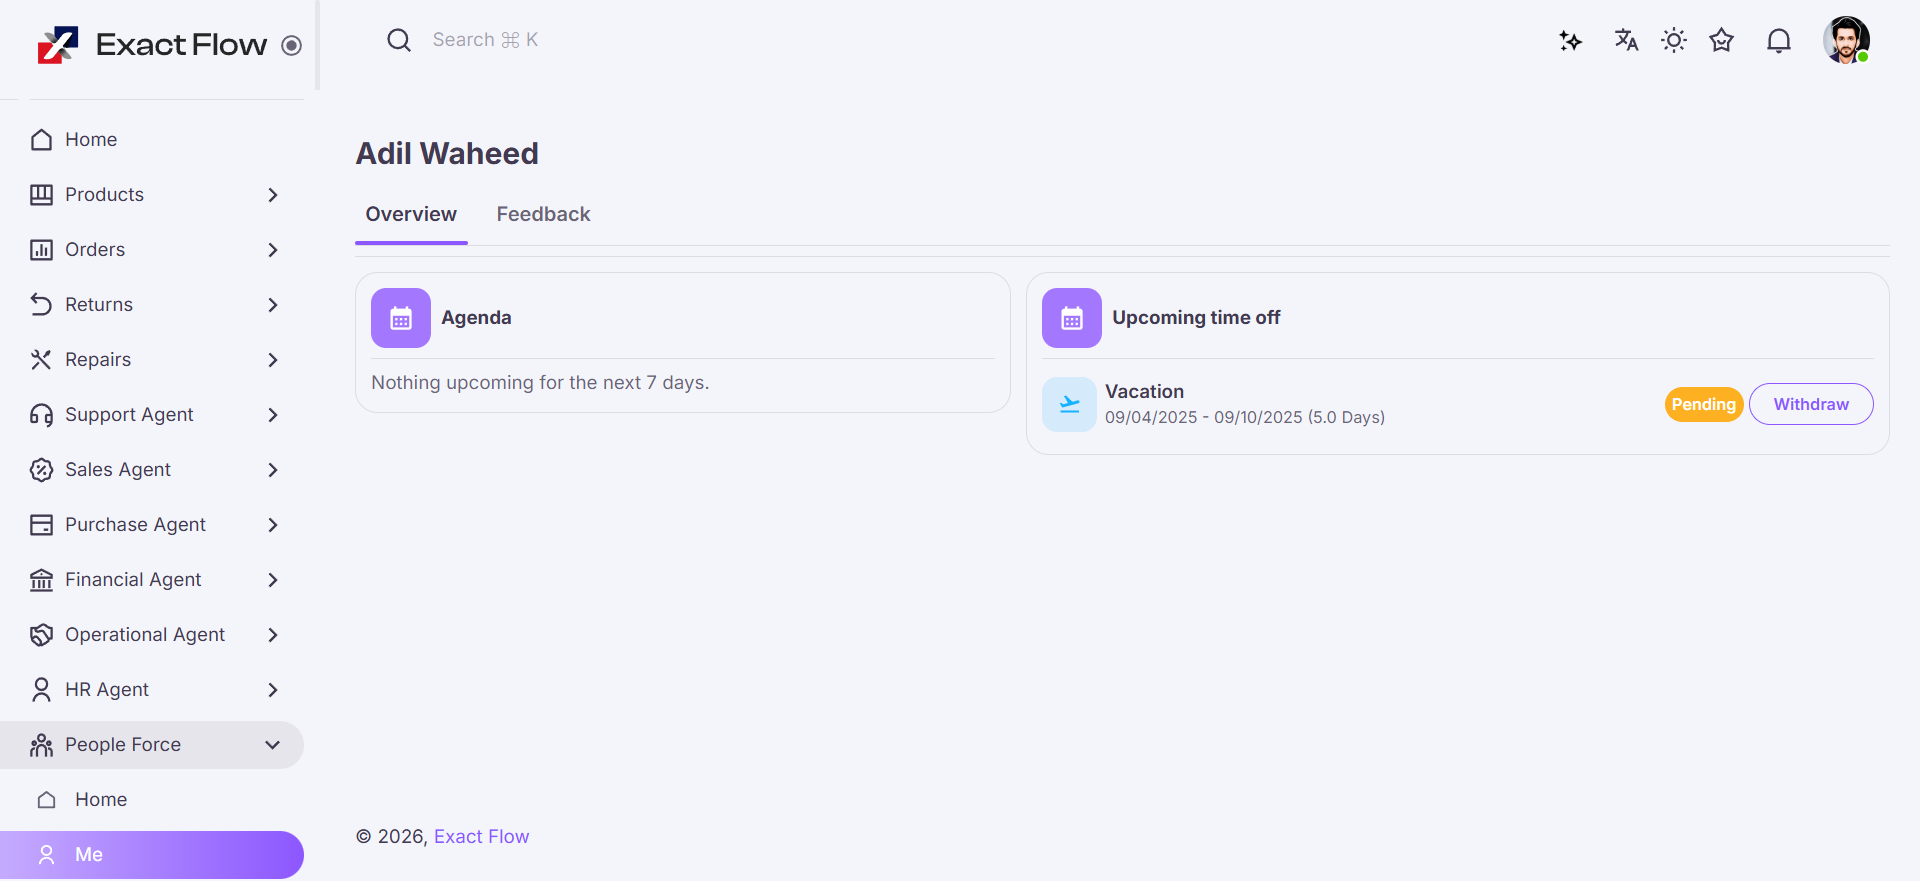Open the language translation icon
This screenshot has width=1920, height=881.
click(x=1626, y=40)
